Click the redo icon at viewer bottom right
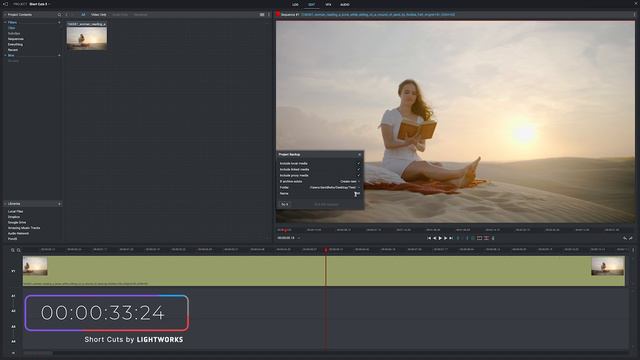640x360 pixels. (x=631, y=238)
